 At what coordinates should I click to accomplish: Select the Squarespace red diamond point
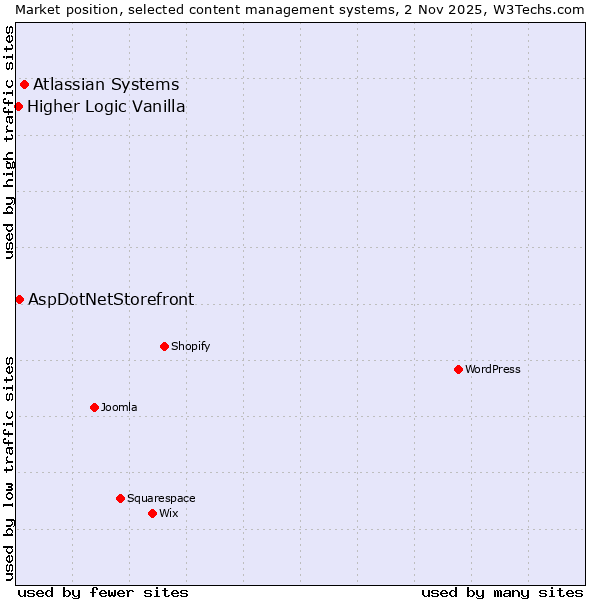click(x=120, y=499)
